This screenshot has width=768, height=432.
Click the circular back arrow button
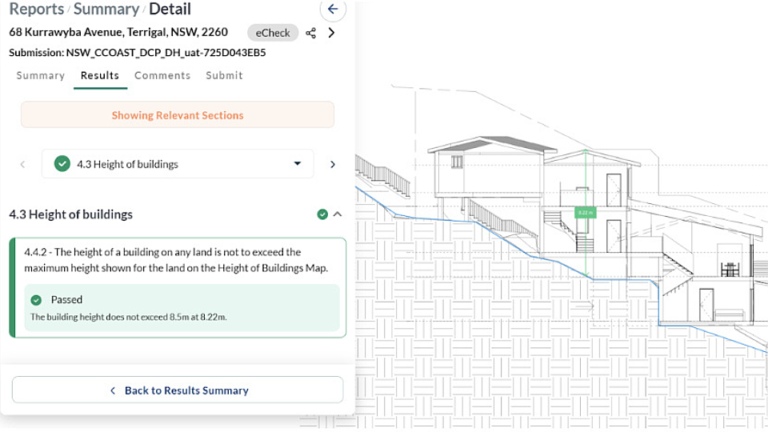pos(333,9)
